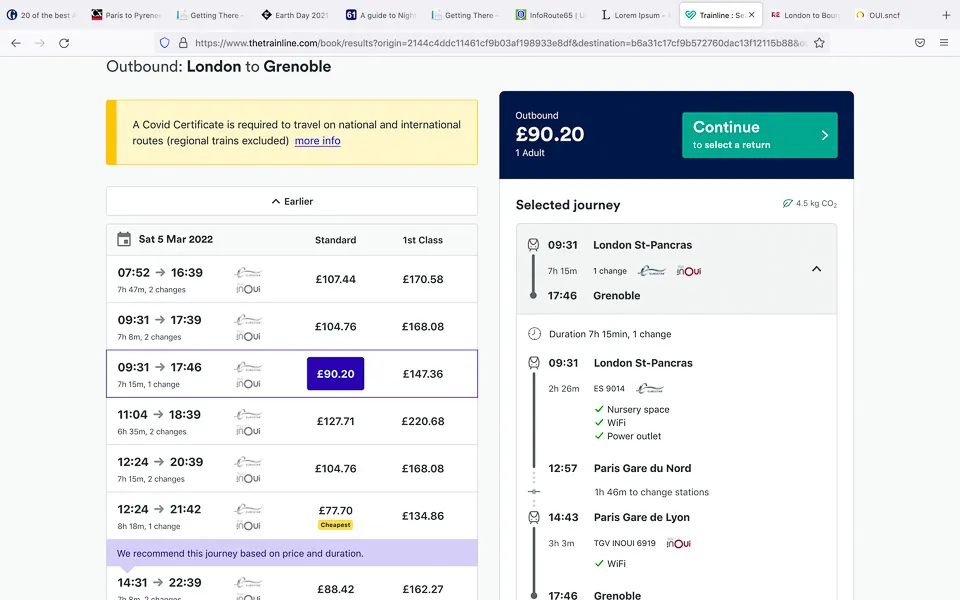Viewport: 960px width, 600px height.
Task: Click the inOui logo in 11:04 row
Action: point(249,431)
